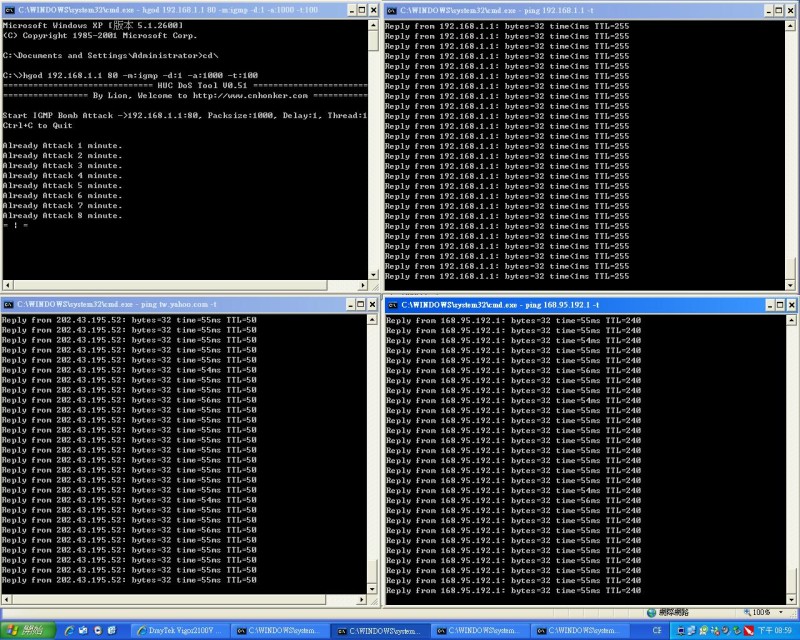The height and width of the screenshot is (640, 800).
Task: Switch to third C:\WINDOWS\system cmd taskbar button
Action: 481,631
